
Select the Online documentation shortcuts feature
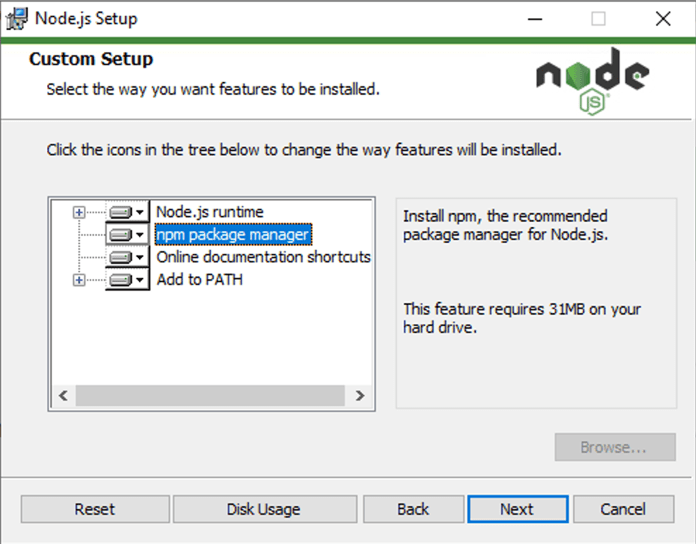point(263,257)
